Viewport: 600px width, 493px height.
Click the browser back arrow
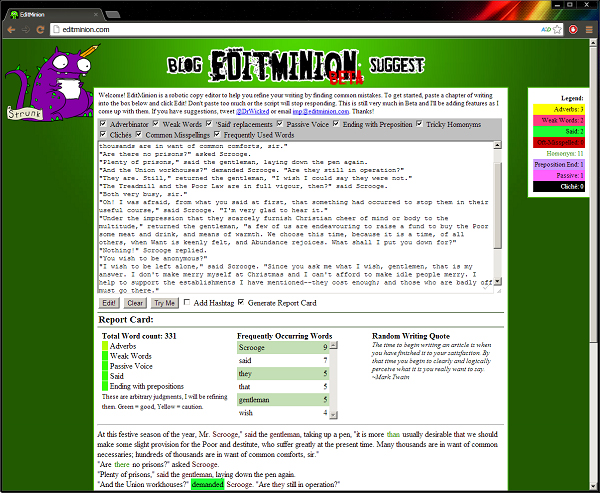click(11, 29)
